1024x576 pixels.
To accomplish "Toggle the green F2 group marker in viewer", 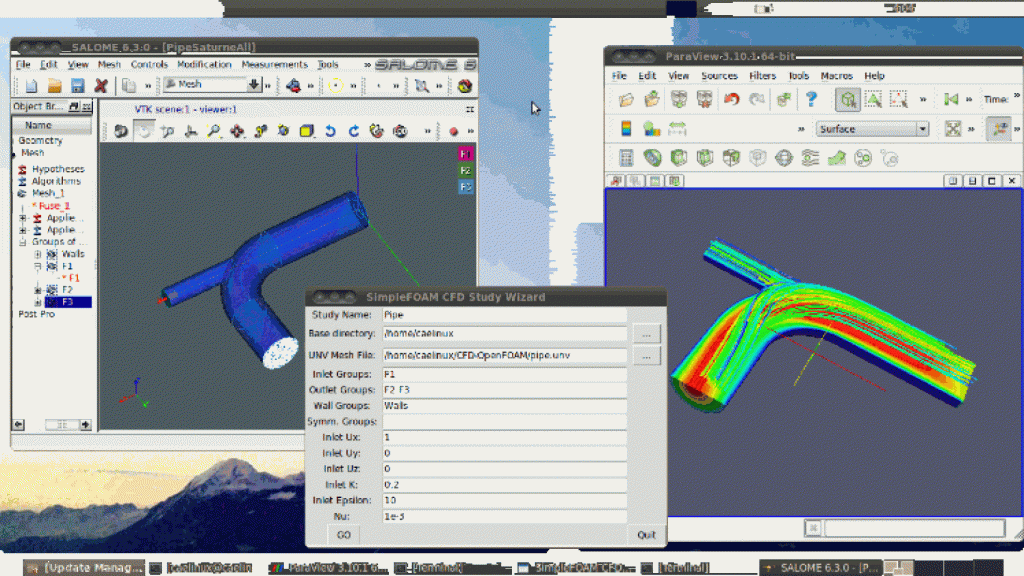I will coord(465,171).
